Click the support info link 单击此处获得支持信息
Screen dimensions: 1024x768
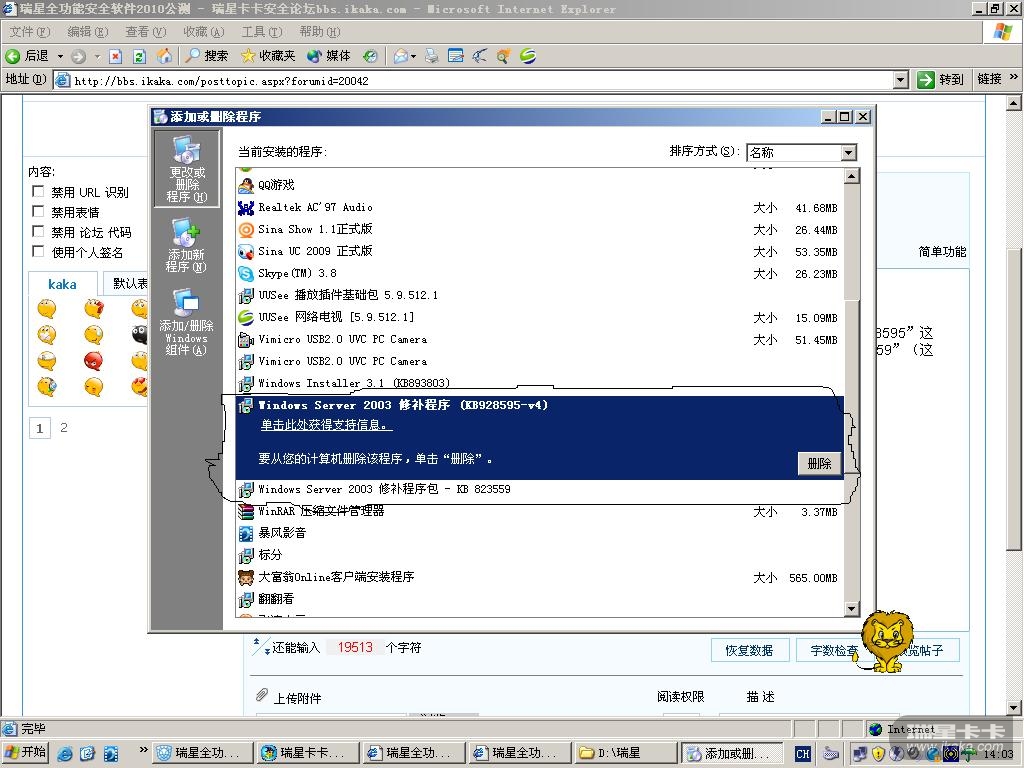pyautogui.click(x=326, y=425)
